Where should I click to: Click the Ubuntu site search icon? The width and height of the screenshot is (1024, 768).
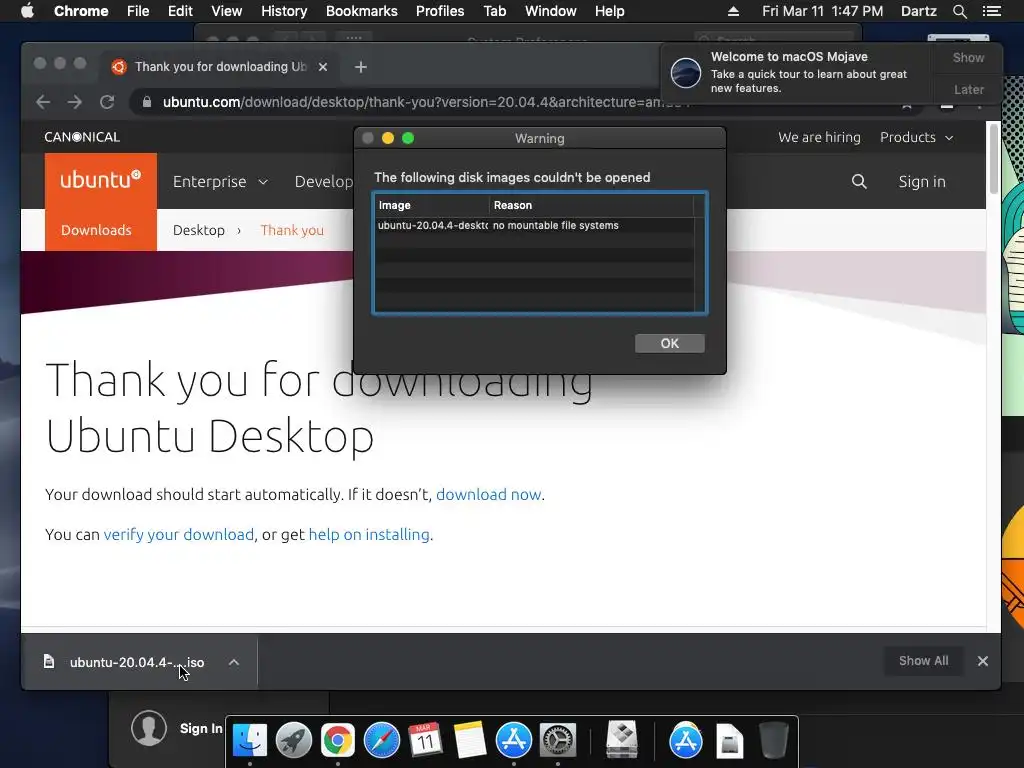[x=859, y=182]
